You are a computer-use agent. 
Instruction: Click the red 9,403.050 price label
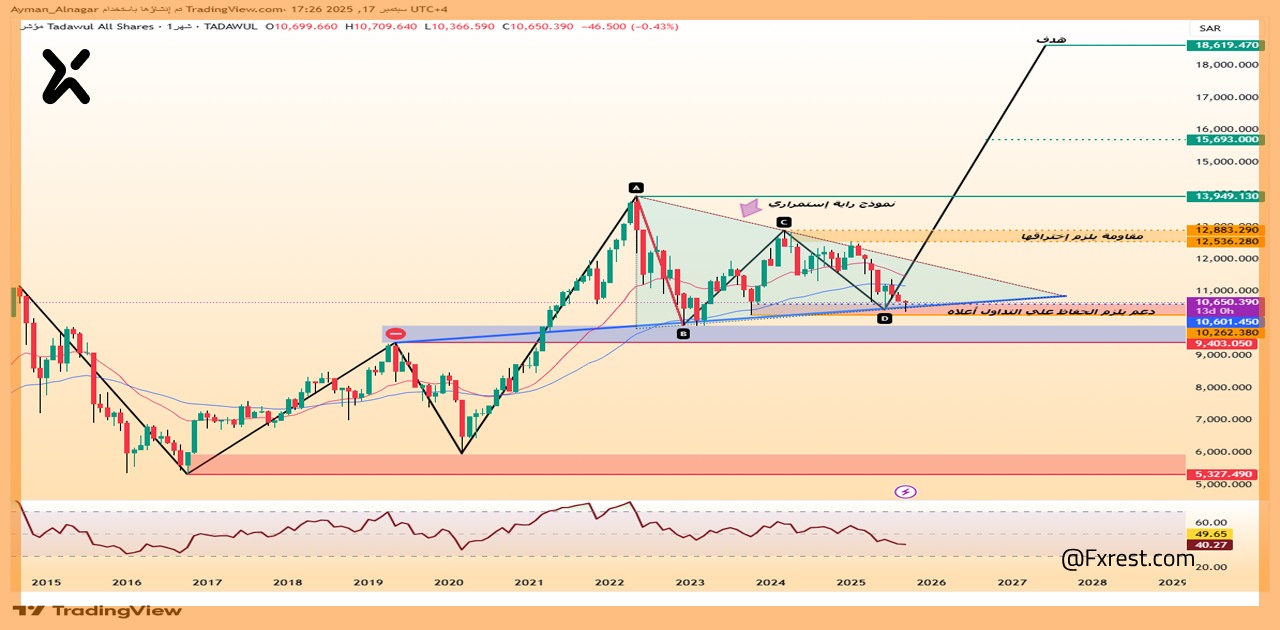pyautogui.click(x=1222, y=344)
